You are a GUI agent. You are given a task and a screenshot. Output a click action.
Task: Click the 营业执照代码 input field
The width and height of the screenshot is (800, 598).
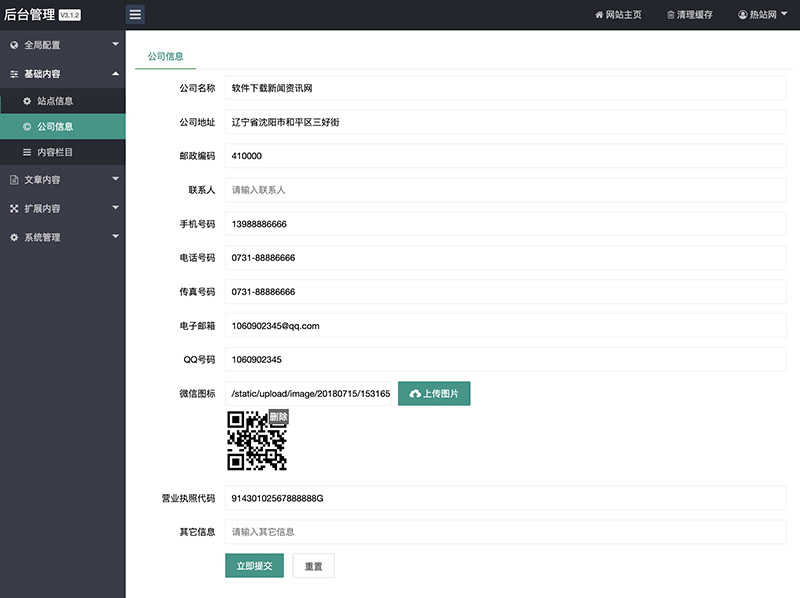point(505,498)
